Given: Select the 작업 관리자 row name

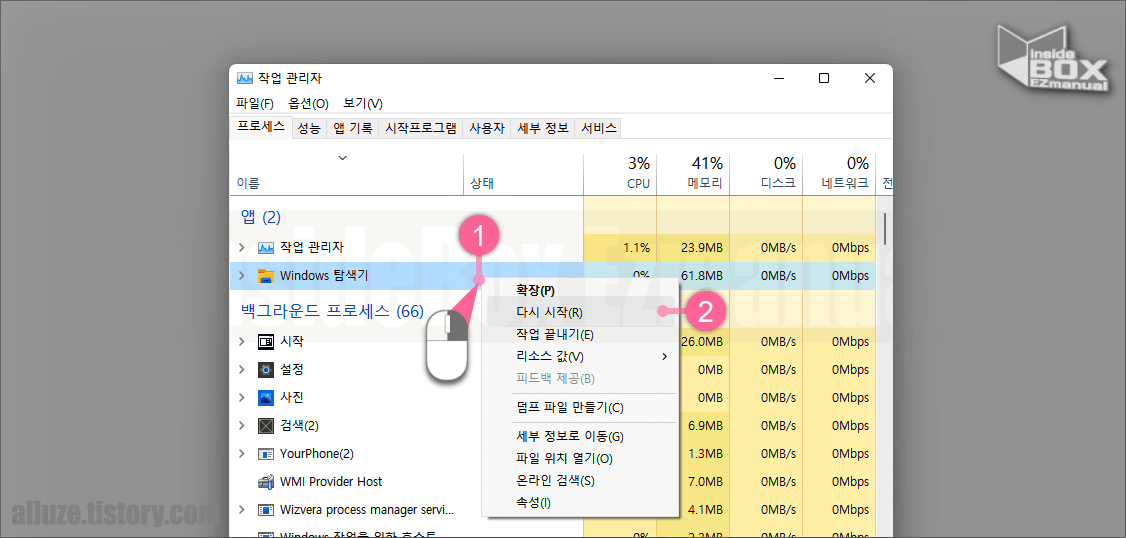Looking at the screenshot, I should 312,248.
